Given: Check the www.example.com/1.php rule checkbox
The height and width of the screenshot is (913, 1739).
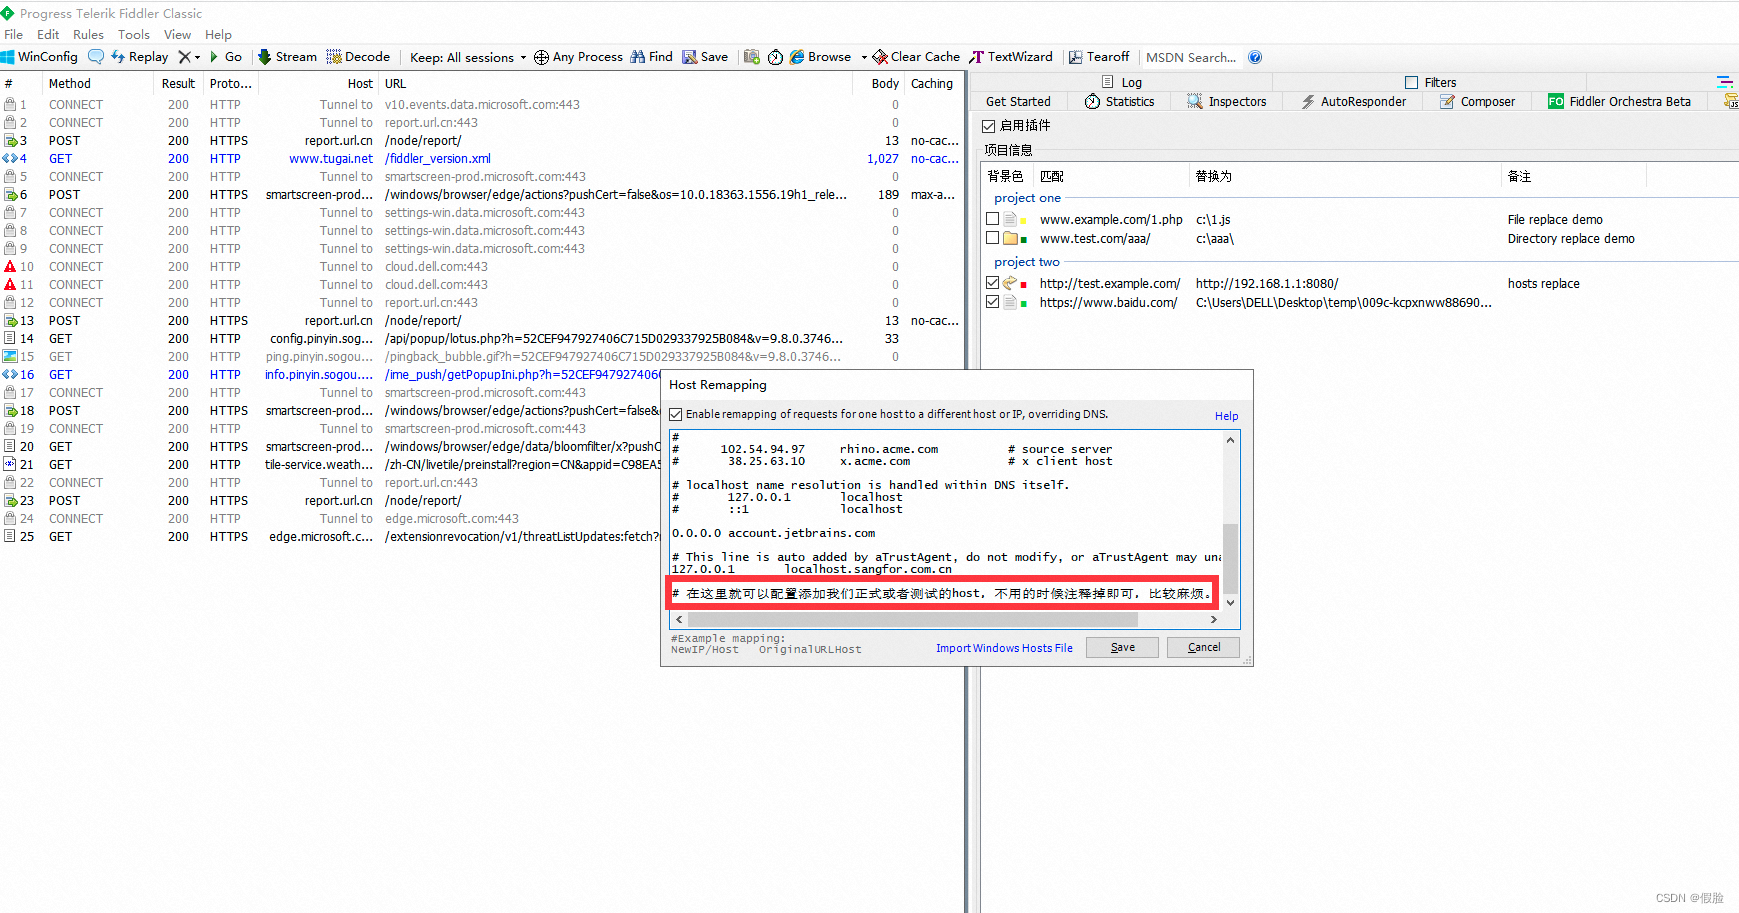Looking at the screenshot, I should point(992,219).
